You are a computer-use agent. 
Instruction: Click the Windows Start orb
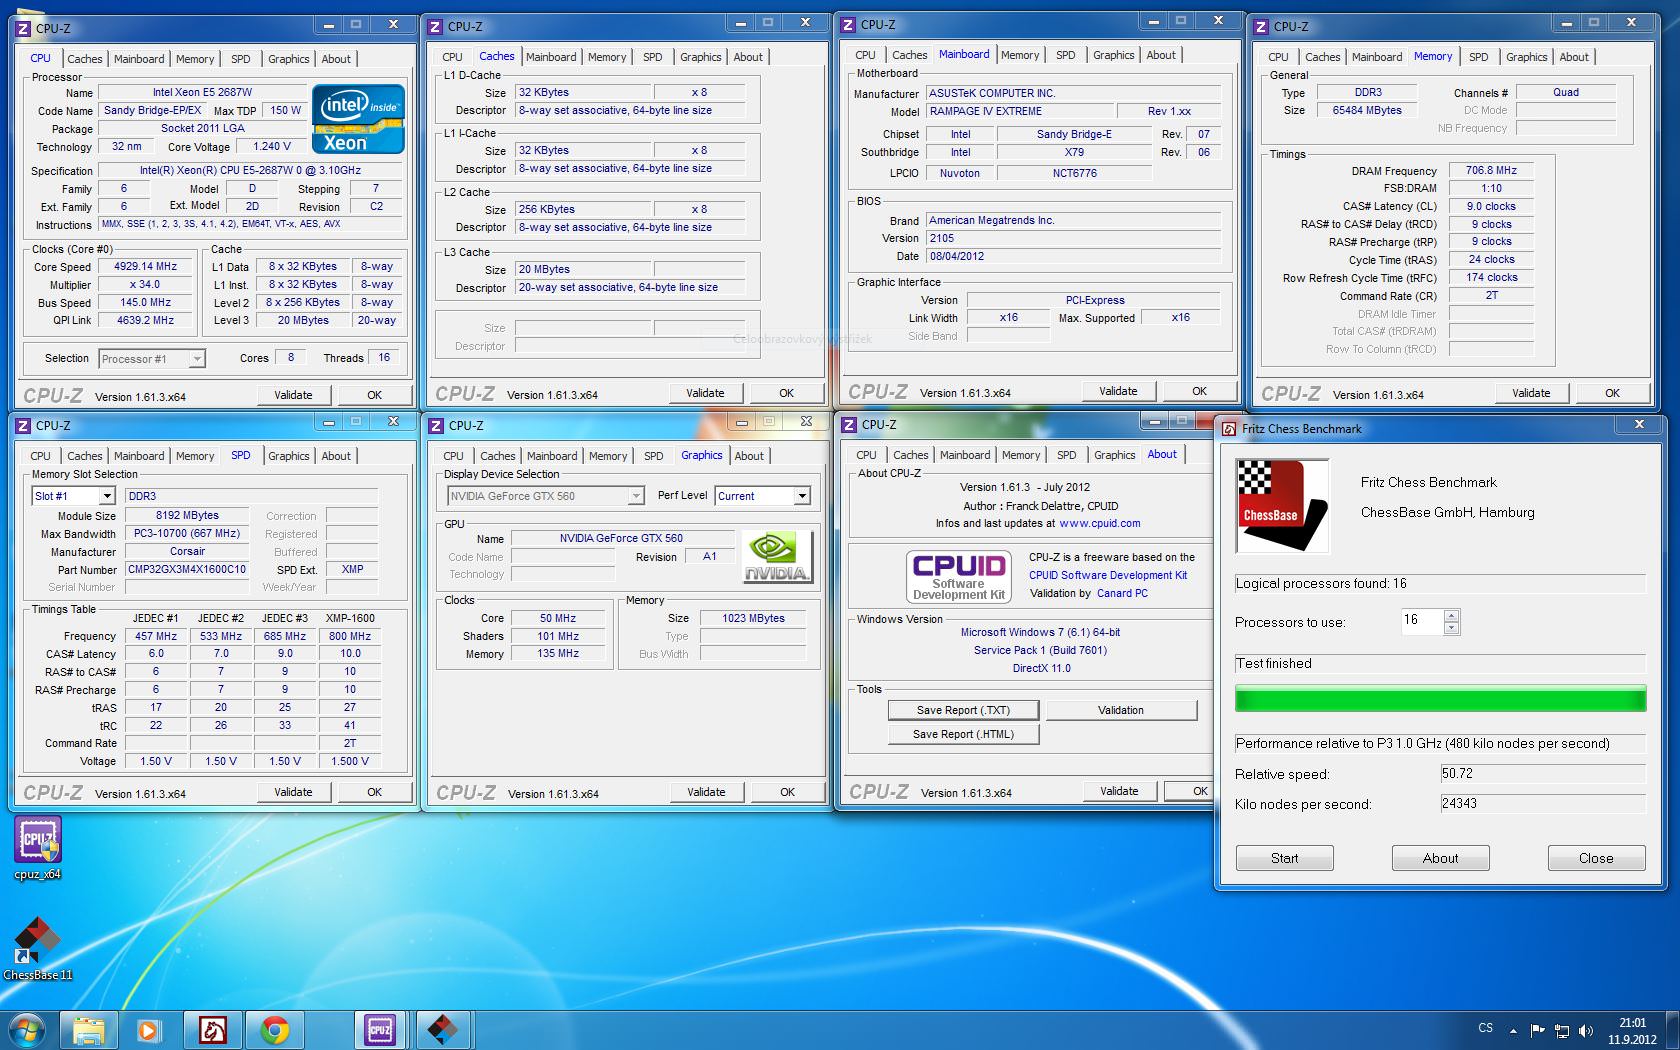pos(26,1030)
